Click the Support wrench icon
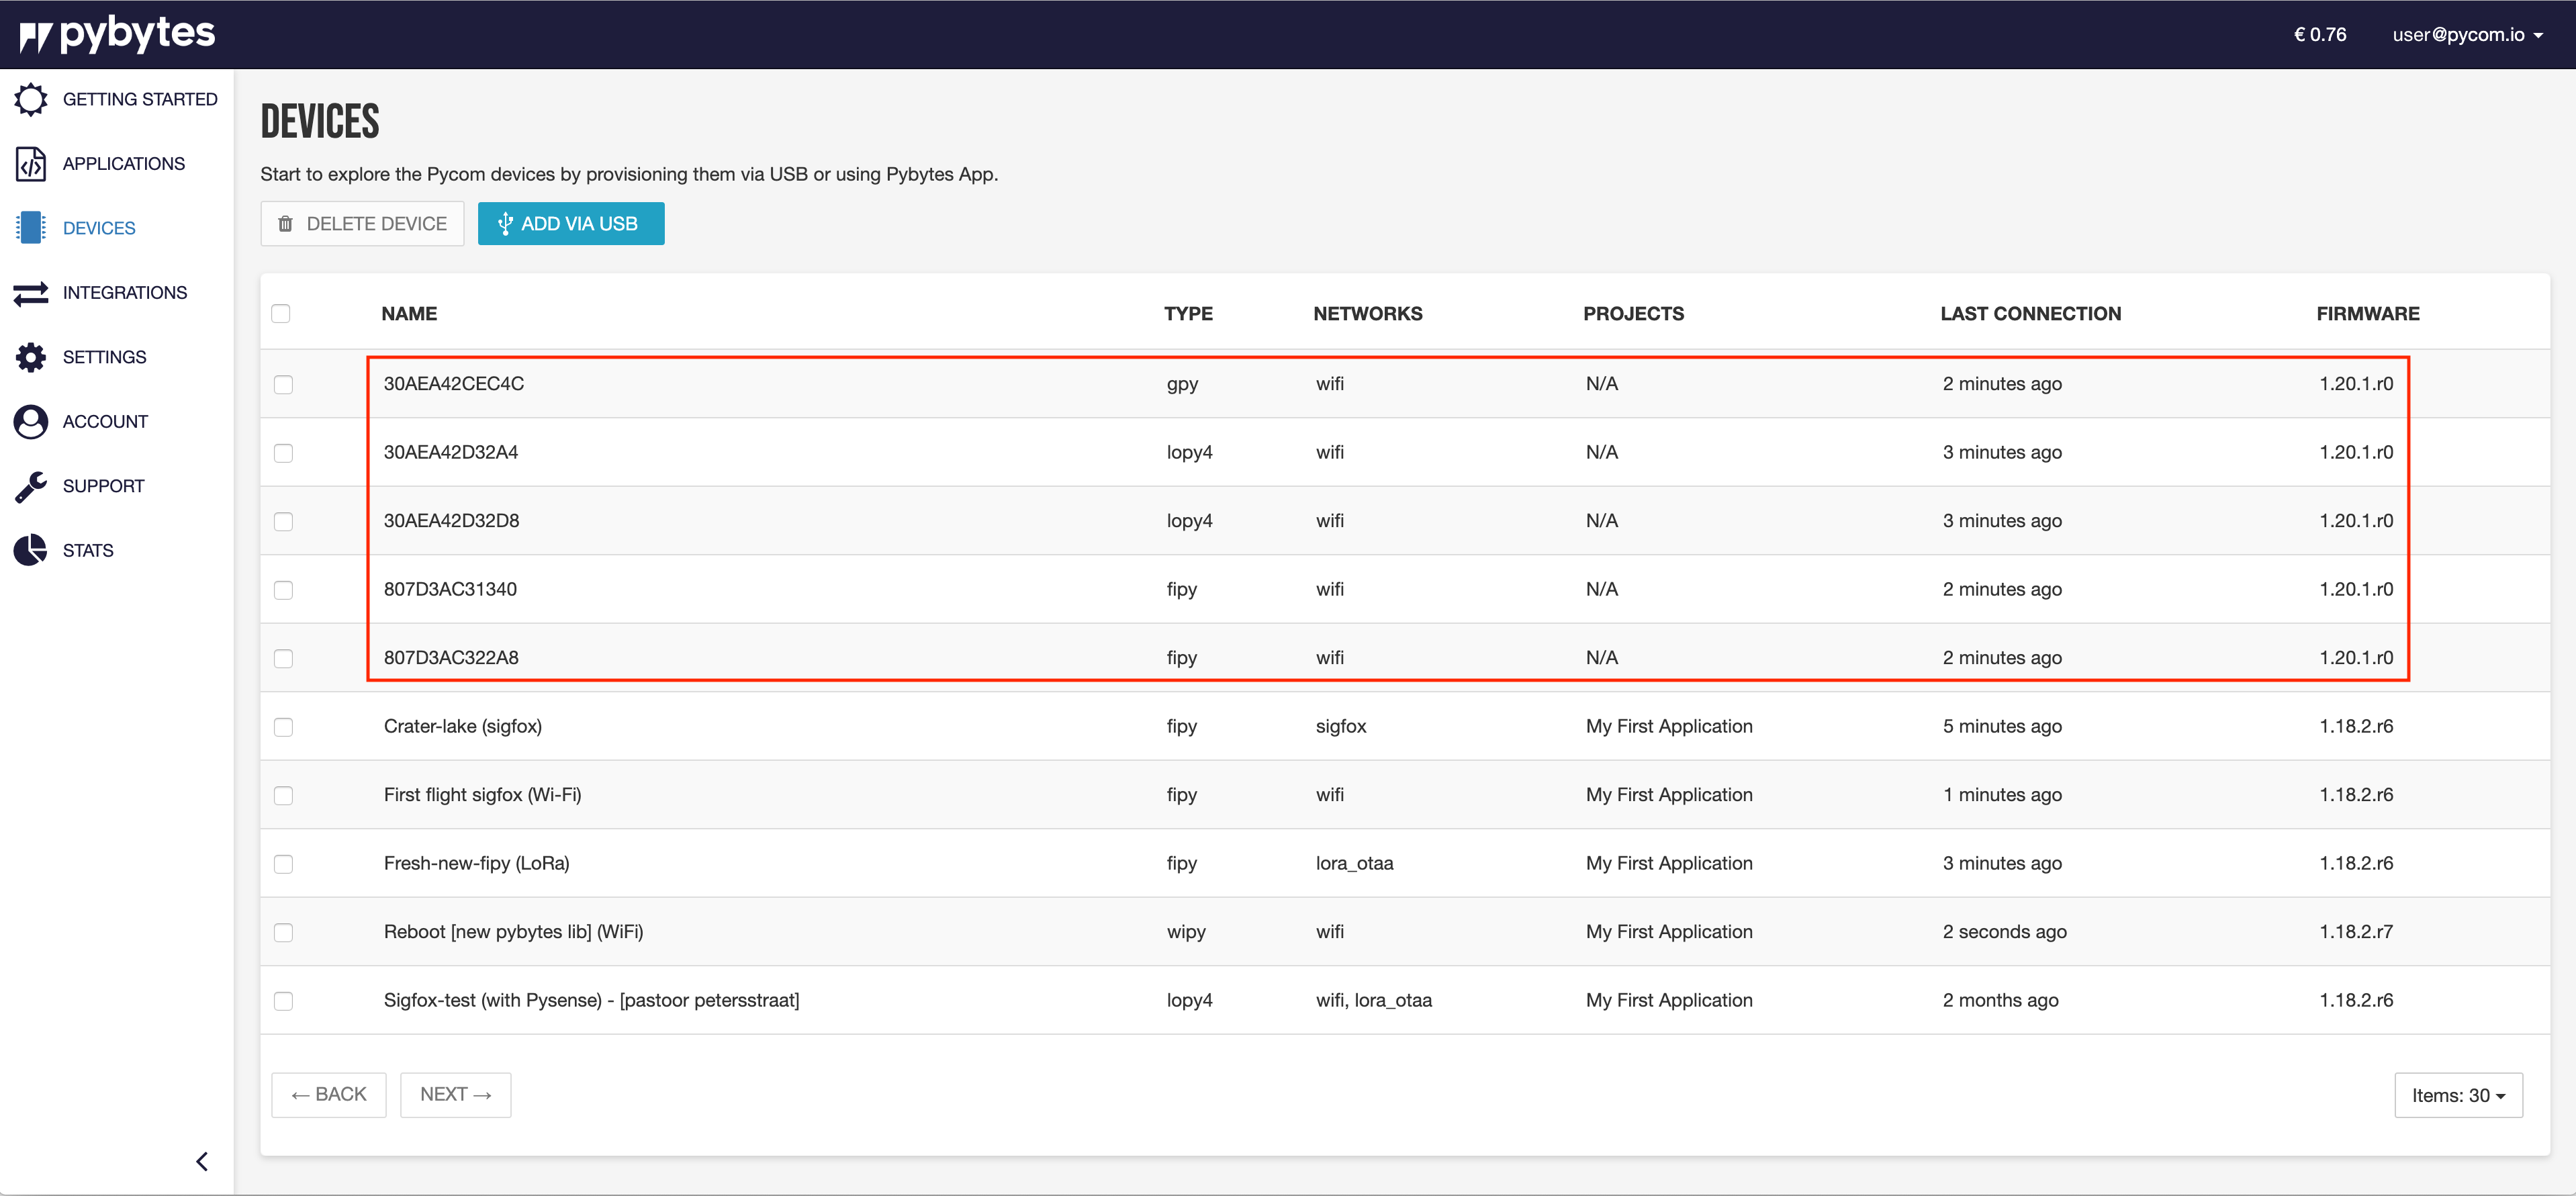 point(31,486)
